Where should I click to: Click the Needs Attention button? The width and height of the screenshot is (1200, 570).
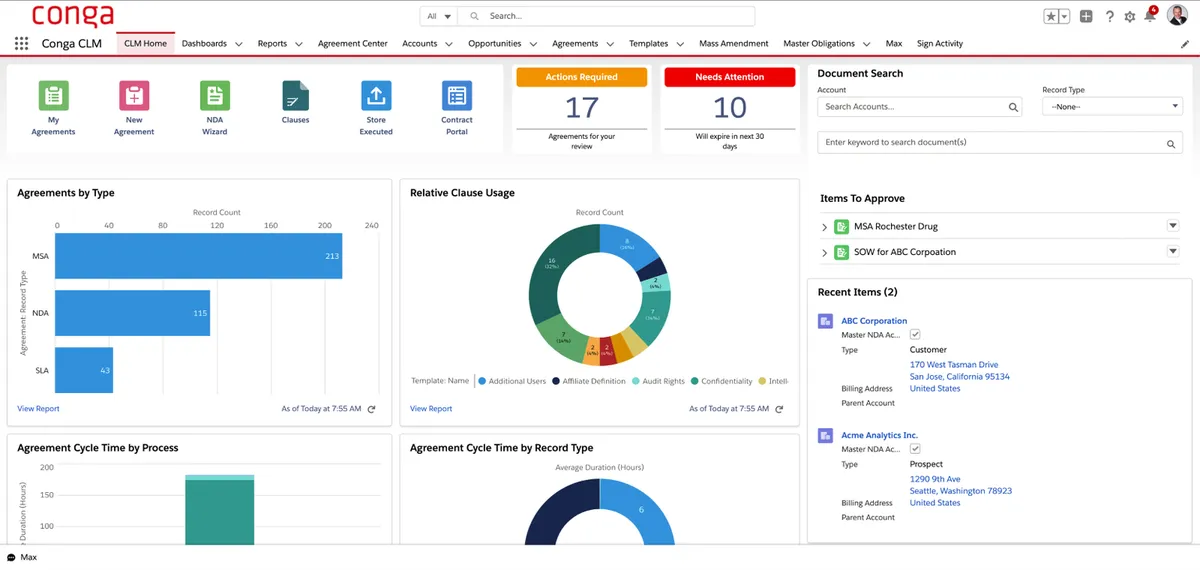click(730, 77)
